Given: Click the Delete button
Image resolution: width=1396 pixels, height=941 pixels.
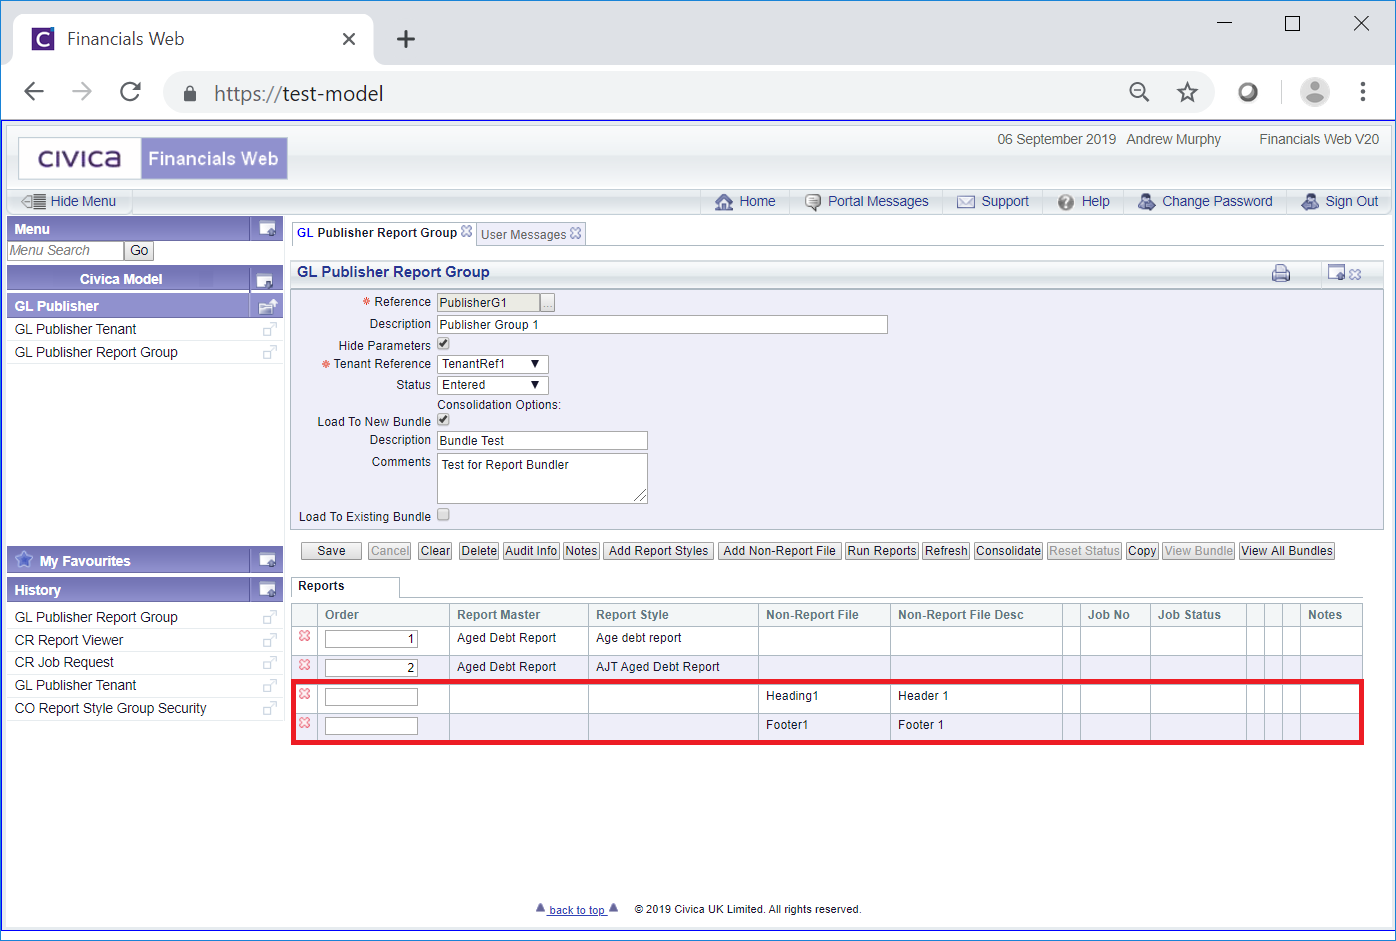Looking at the screenshot, I should pyautogui.click(x=479, y=551).
